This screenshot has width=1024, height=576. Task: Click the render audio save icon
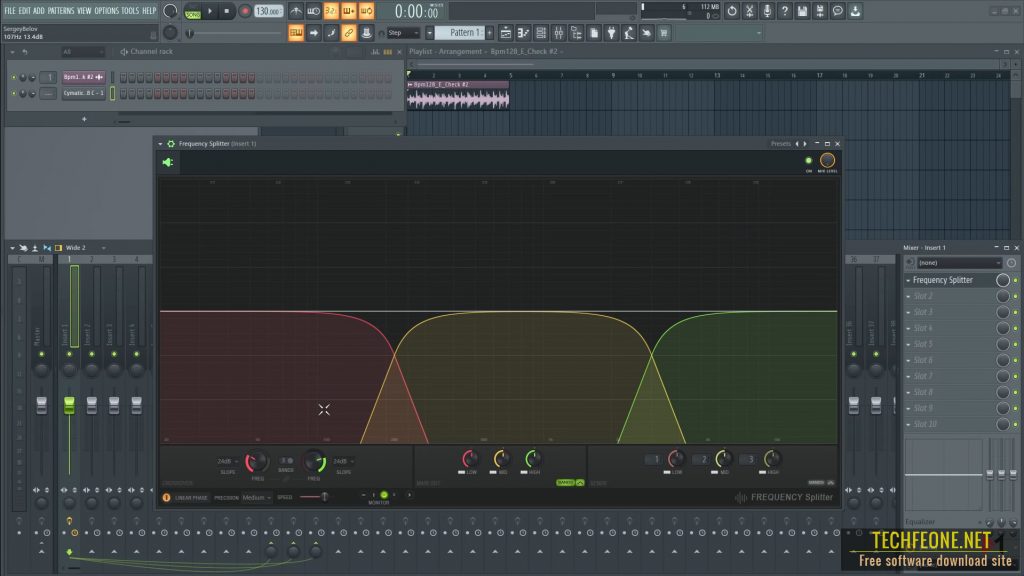point(820,11)
